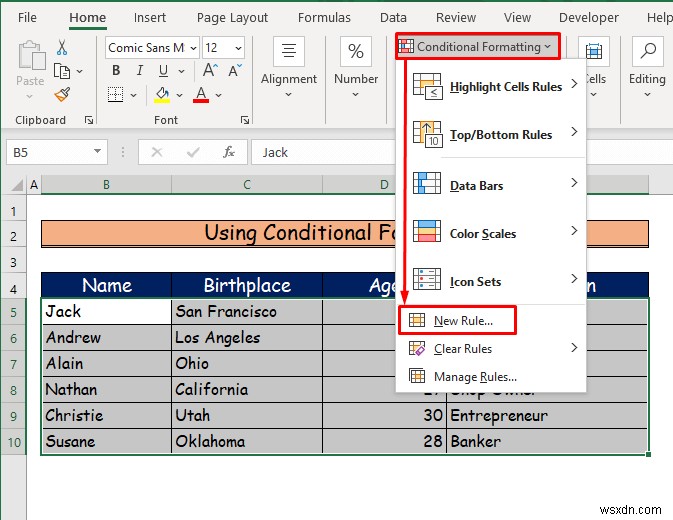This screenshot has width=673, height=520.
Task: Open the Developer tab
Action: click(x=589, y=18)
